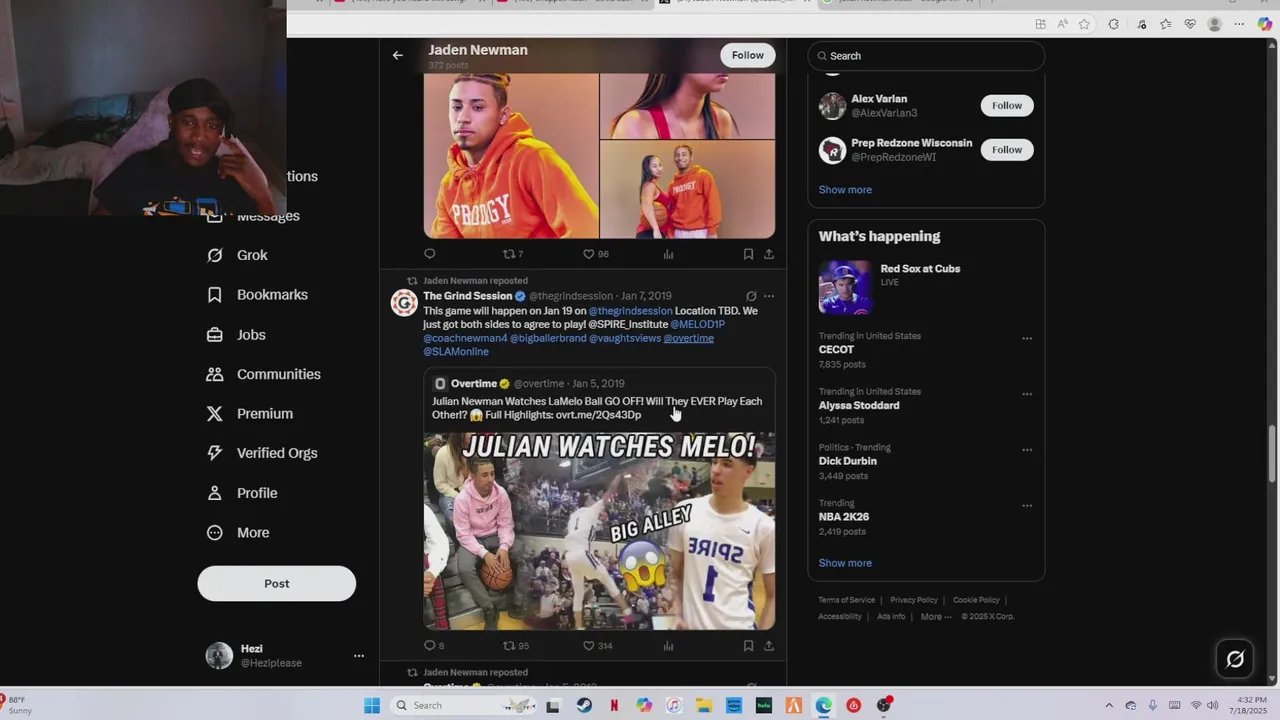Show more trends under What's happening
Screen dimensions: 1280x720
pyautogui.click(x=845, y=563)
